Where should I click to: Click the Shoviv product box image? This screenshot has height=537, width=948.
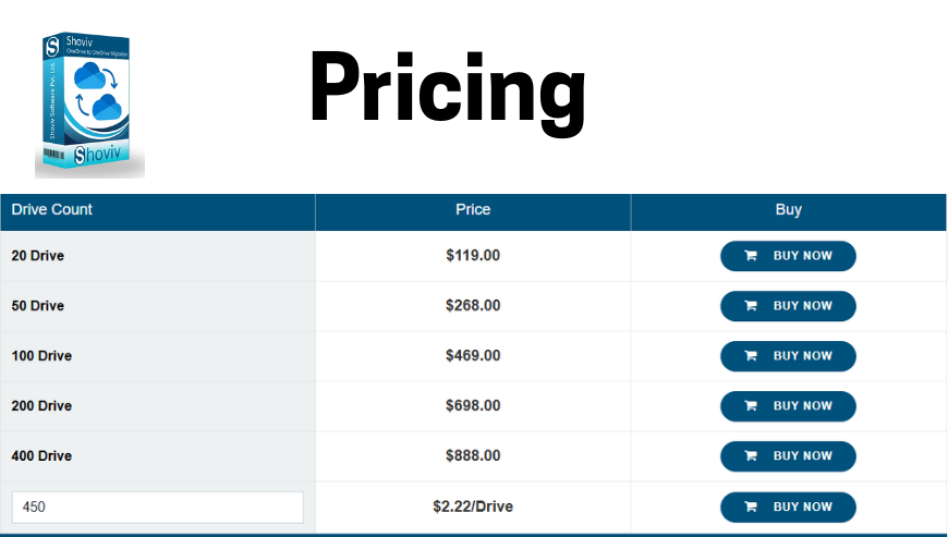(x=88, y=103)
